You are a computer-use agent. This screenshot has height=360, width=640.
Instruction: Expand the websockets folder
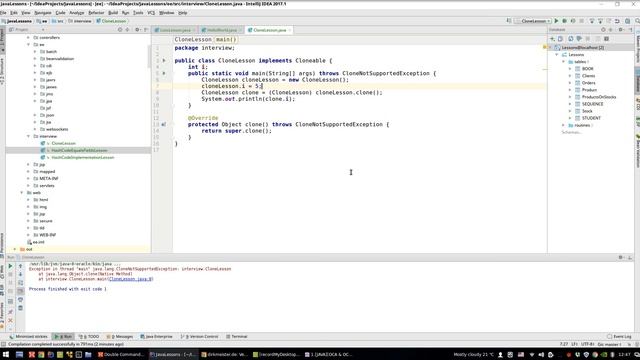pos(35,129)
